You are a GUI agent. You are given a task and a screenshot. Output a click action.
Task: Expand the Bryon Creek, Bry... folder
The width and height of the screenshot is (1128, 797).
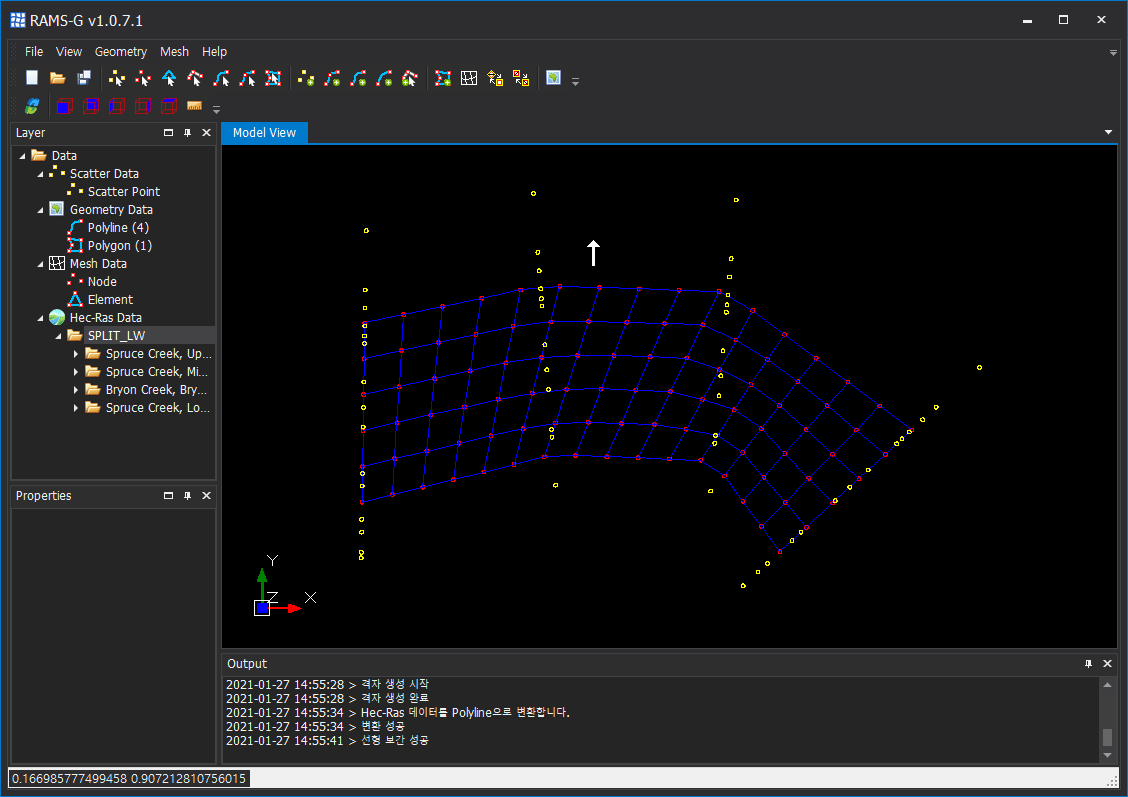click(x=76, y=389)
